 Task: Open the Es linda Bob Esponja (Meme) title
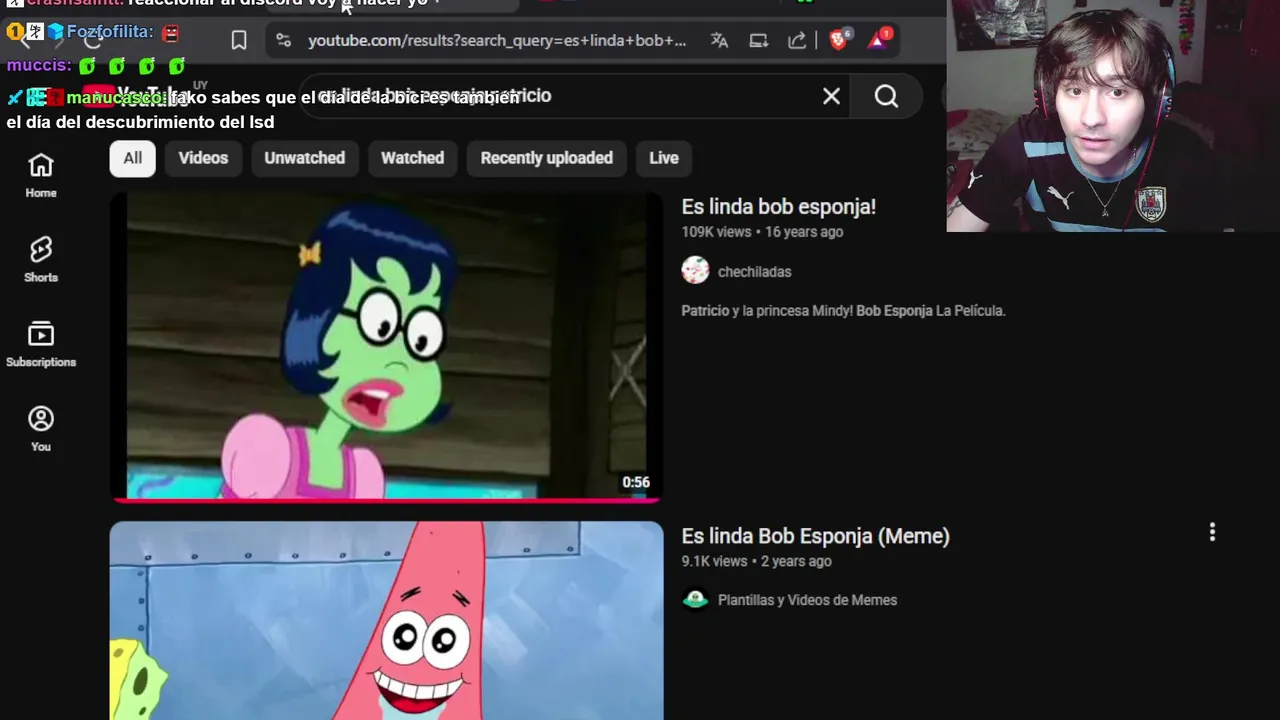coord(815,536)
